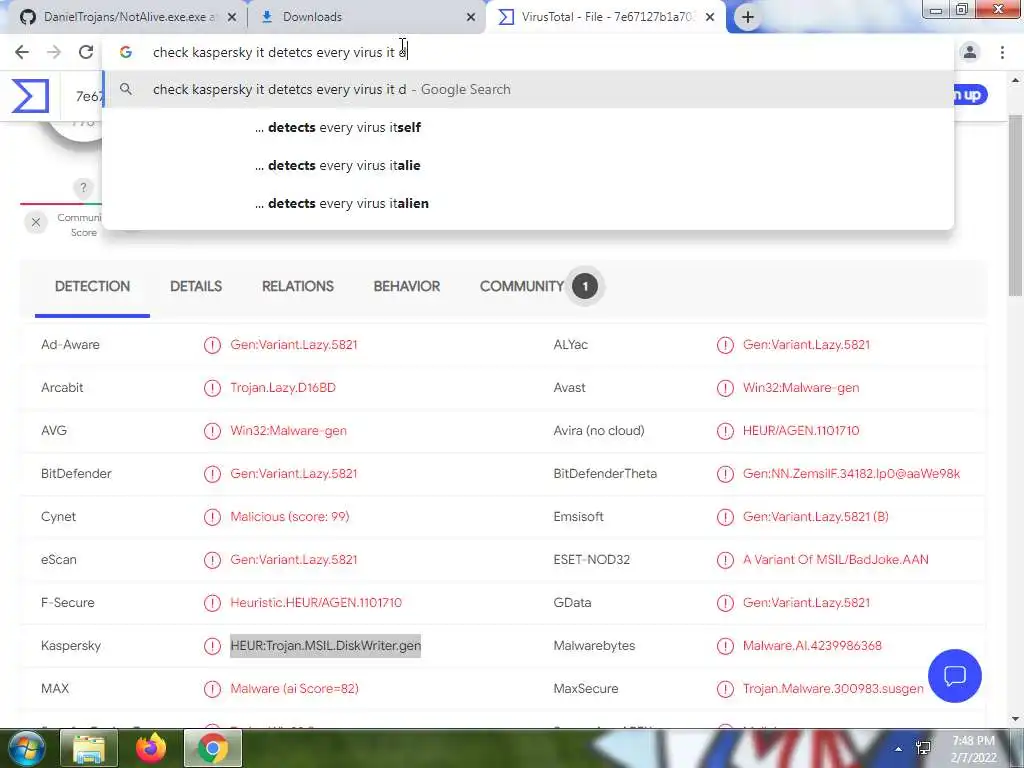Viewport: 1024px width, 768px height.
Task: Click the ESET-NOD32 engine name
Action: pyautogui.click(x=591, y=560)
